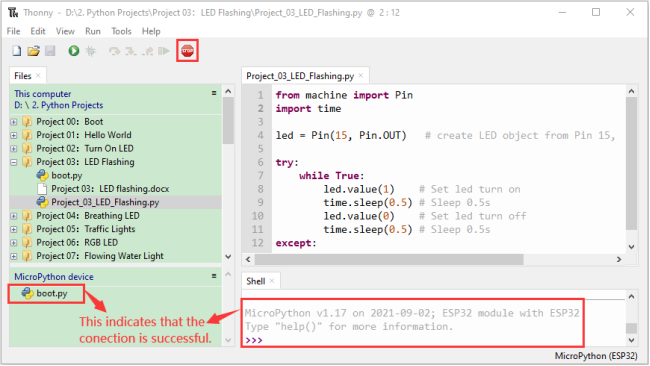The width and height of the screenshot is (650, 366).
Task: Click the file tree scroll down arrow
Action: [228, 257]
